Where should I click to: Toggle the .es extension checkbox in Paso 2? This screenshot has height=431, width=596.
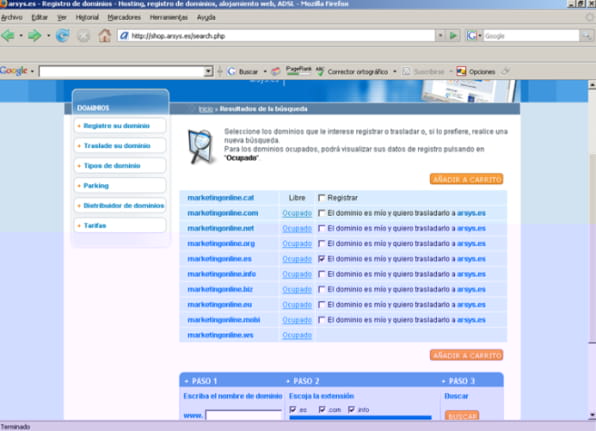tap(293, 409)
